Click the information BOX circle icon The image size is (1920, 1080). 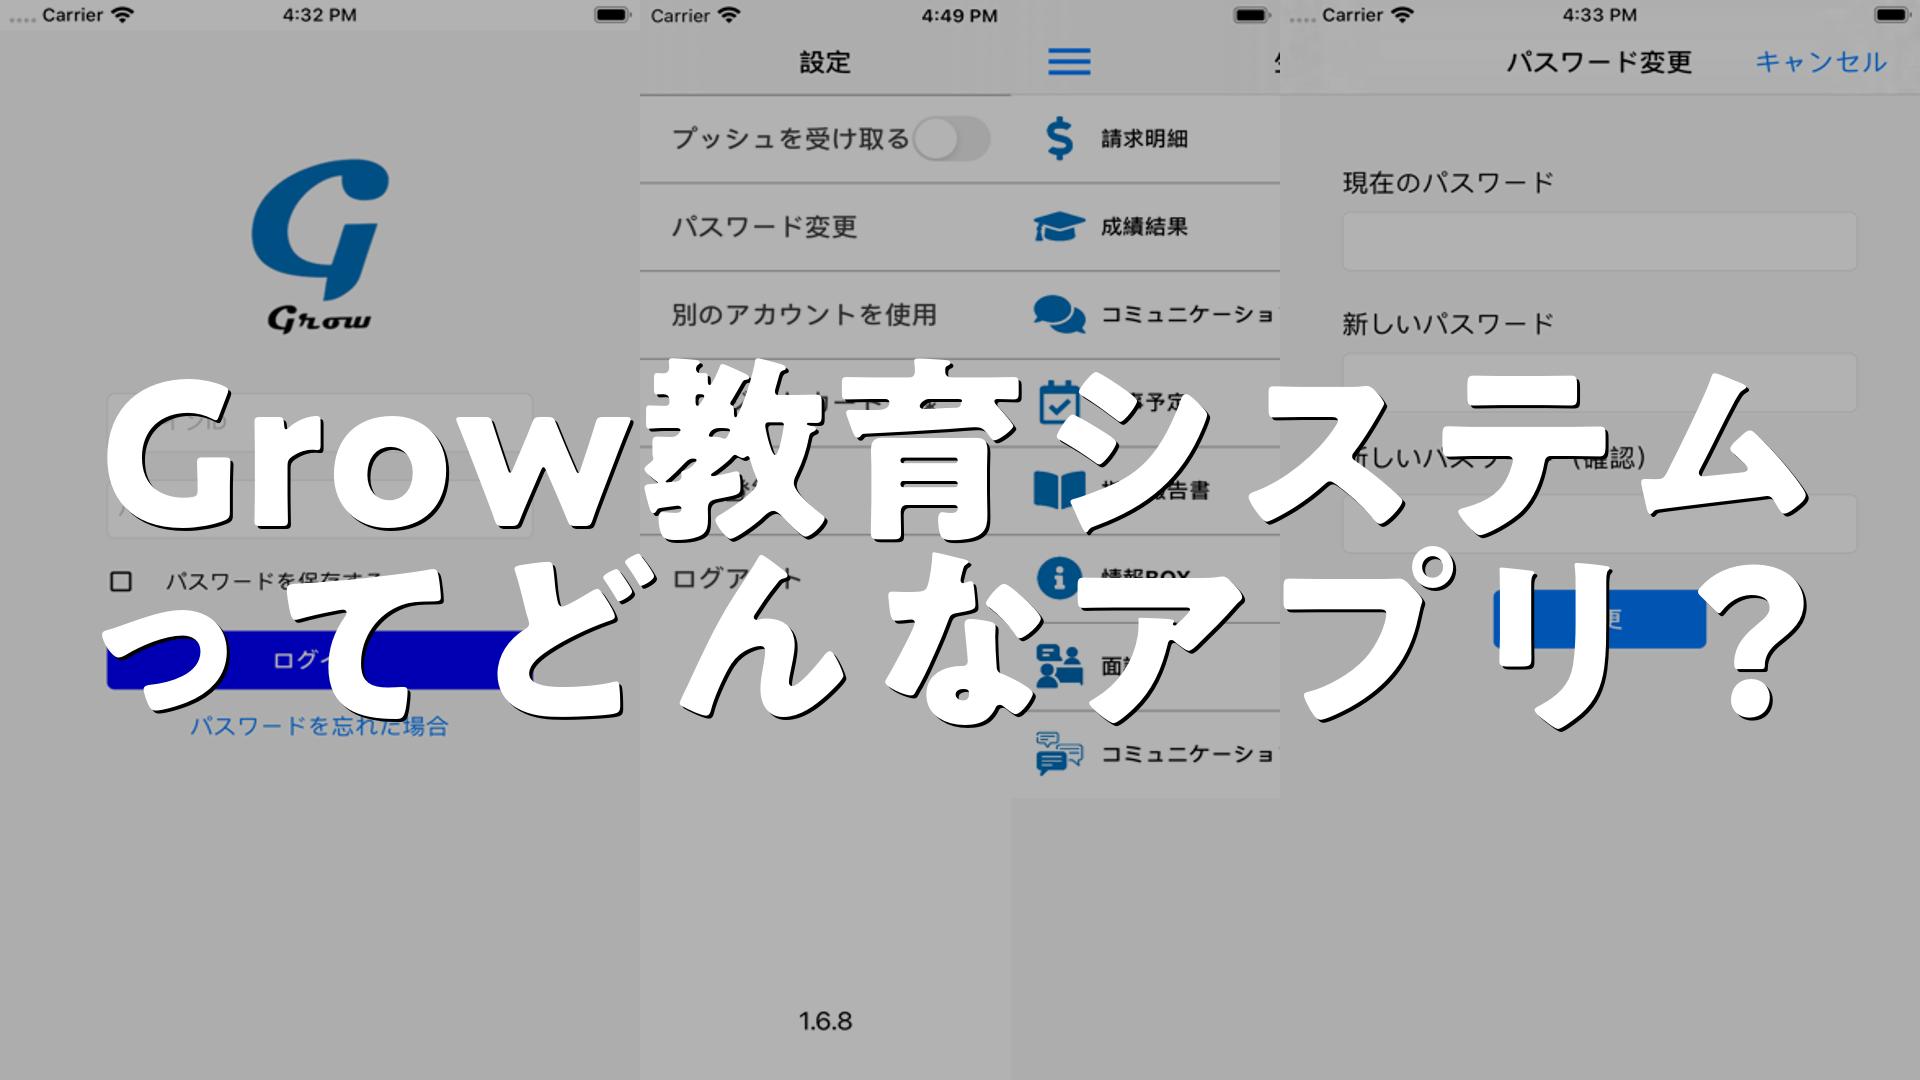[x=1058, y=577]
